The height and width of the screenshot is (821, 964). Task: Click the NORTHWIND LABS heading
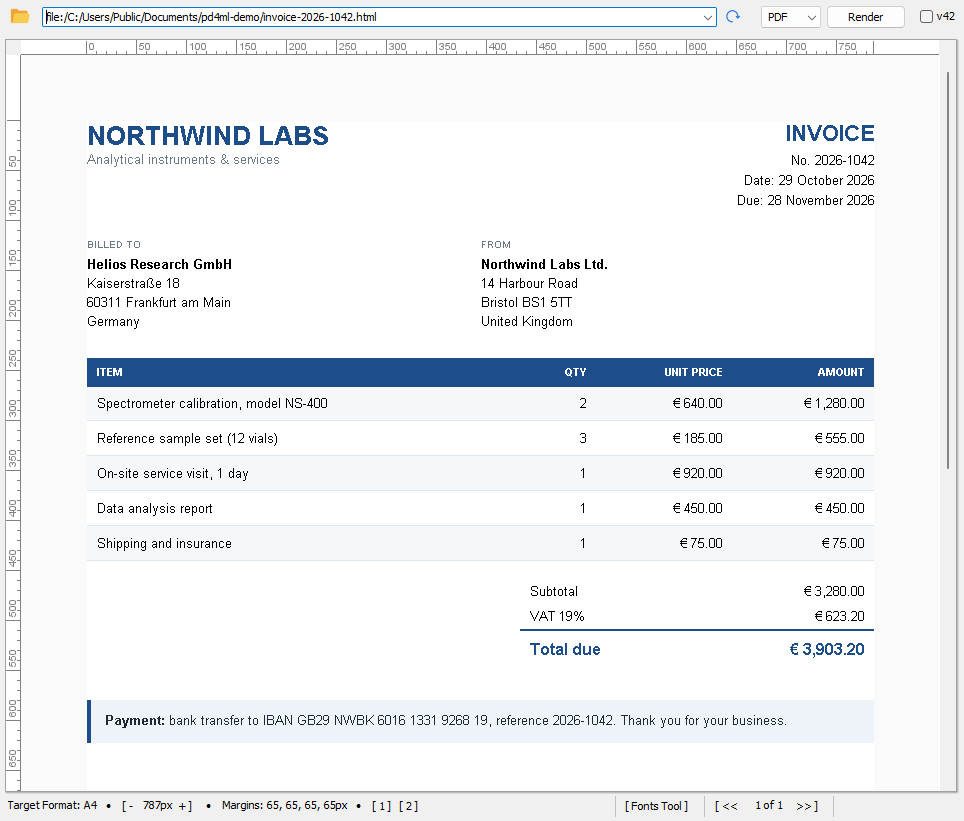(208, 136)
